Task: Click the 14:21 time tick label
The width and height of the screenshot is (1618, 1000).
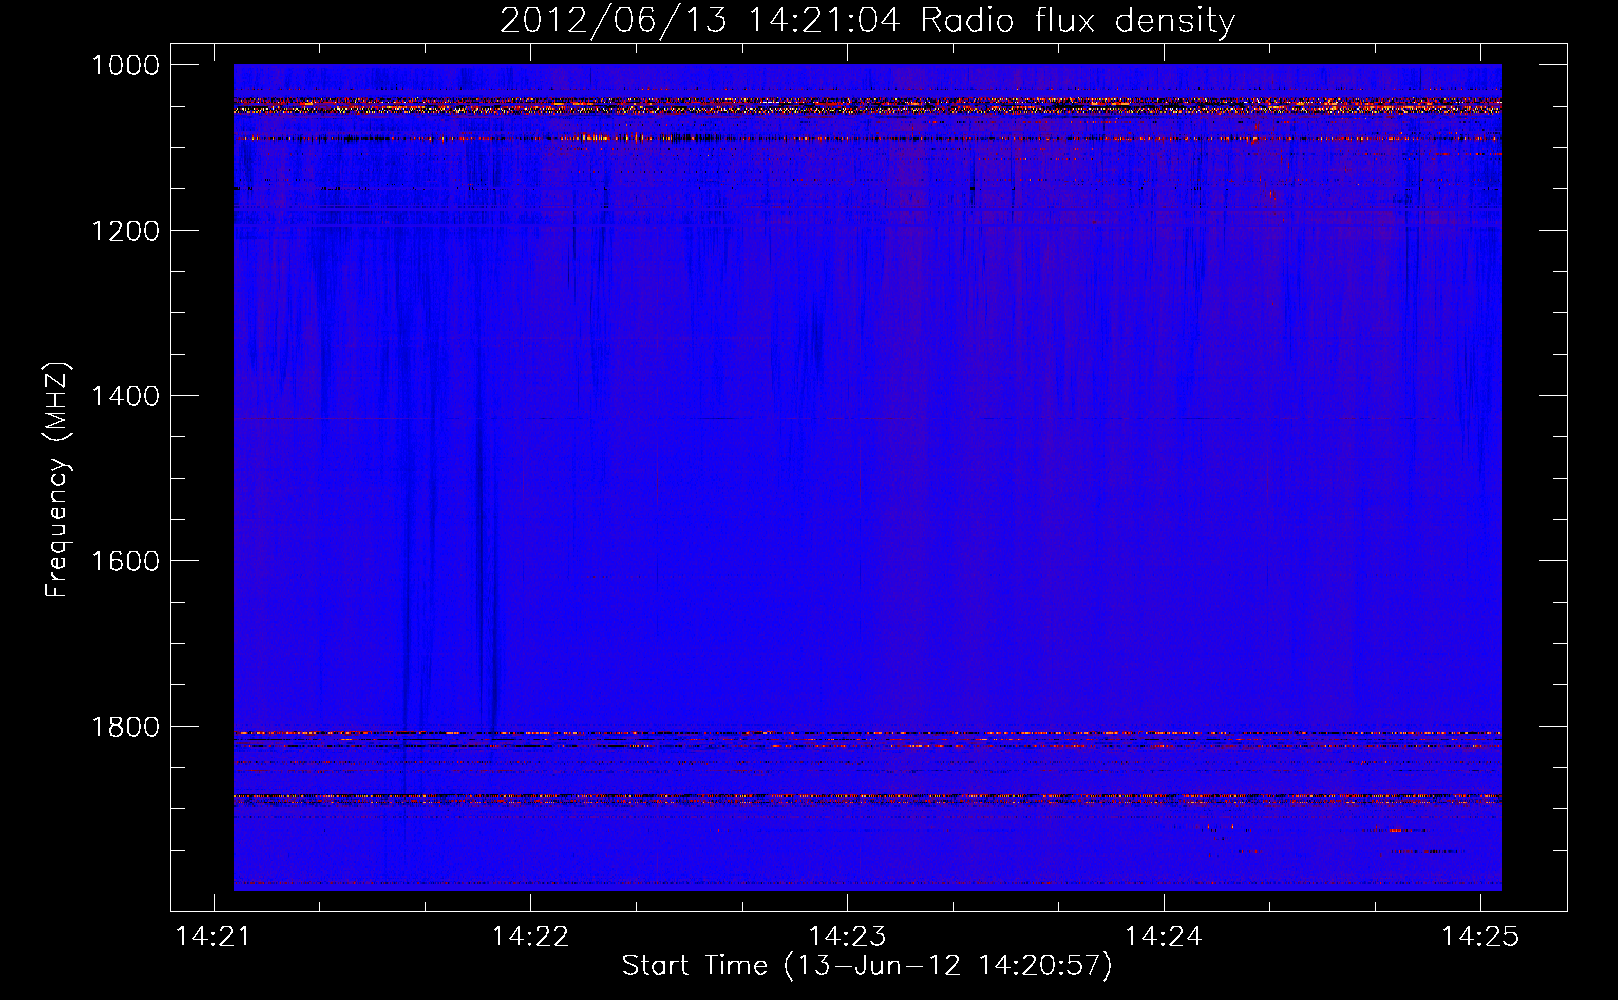Action: point(213,937)
